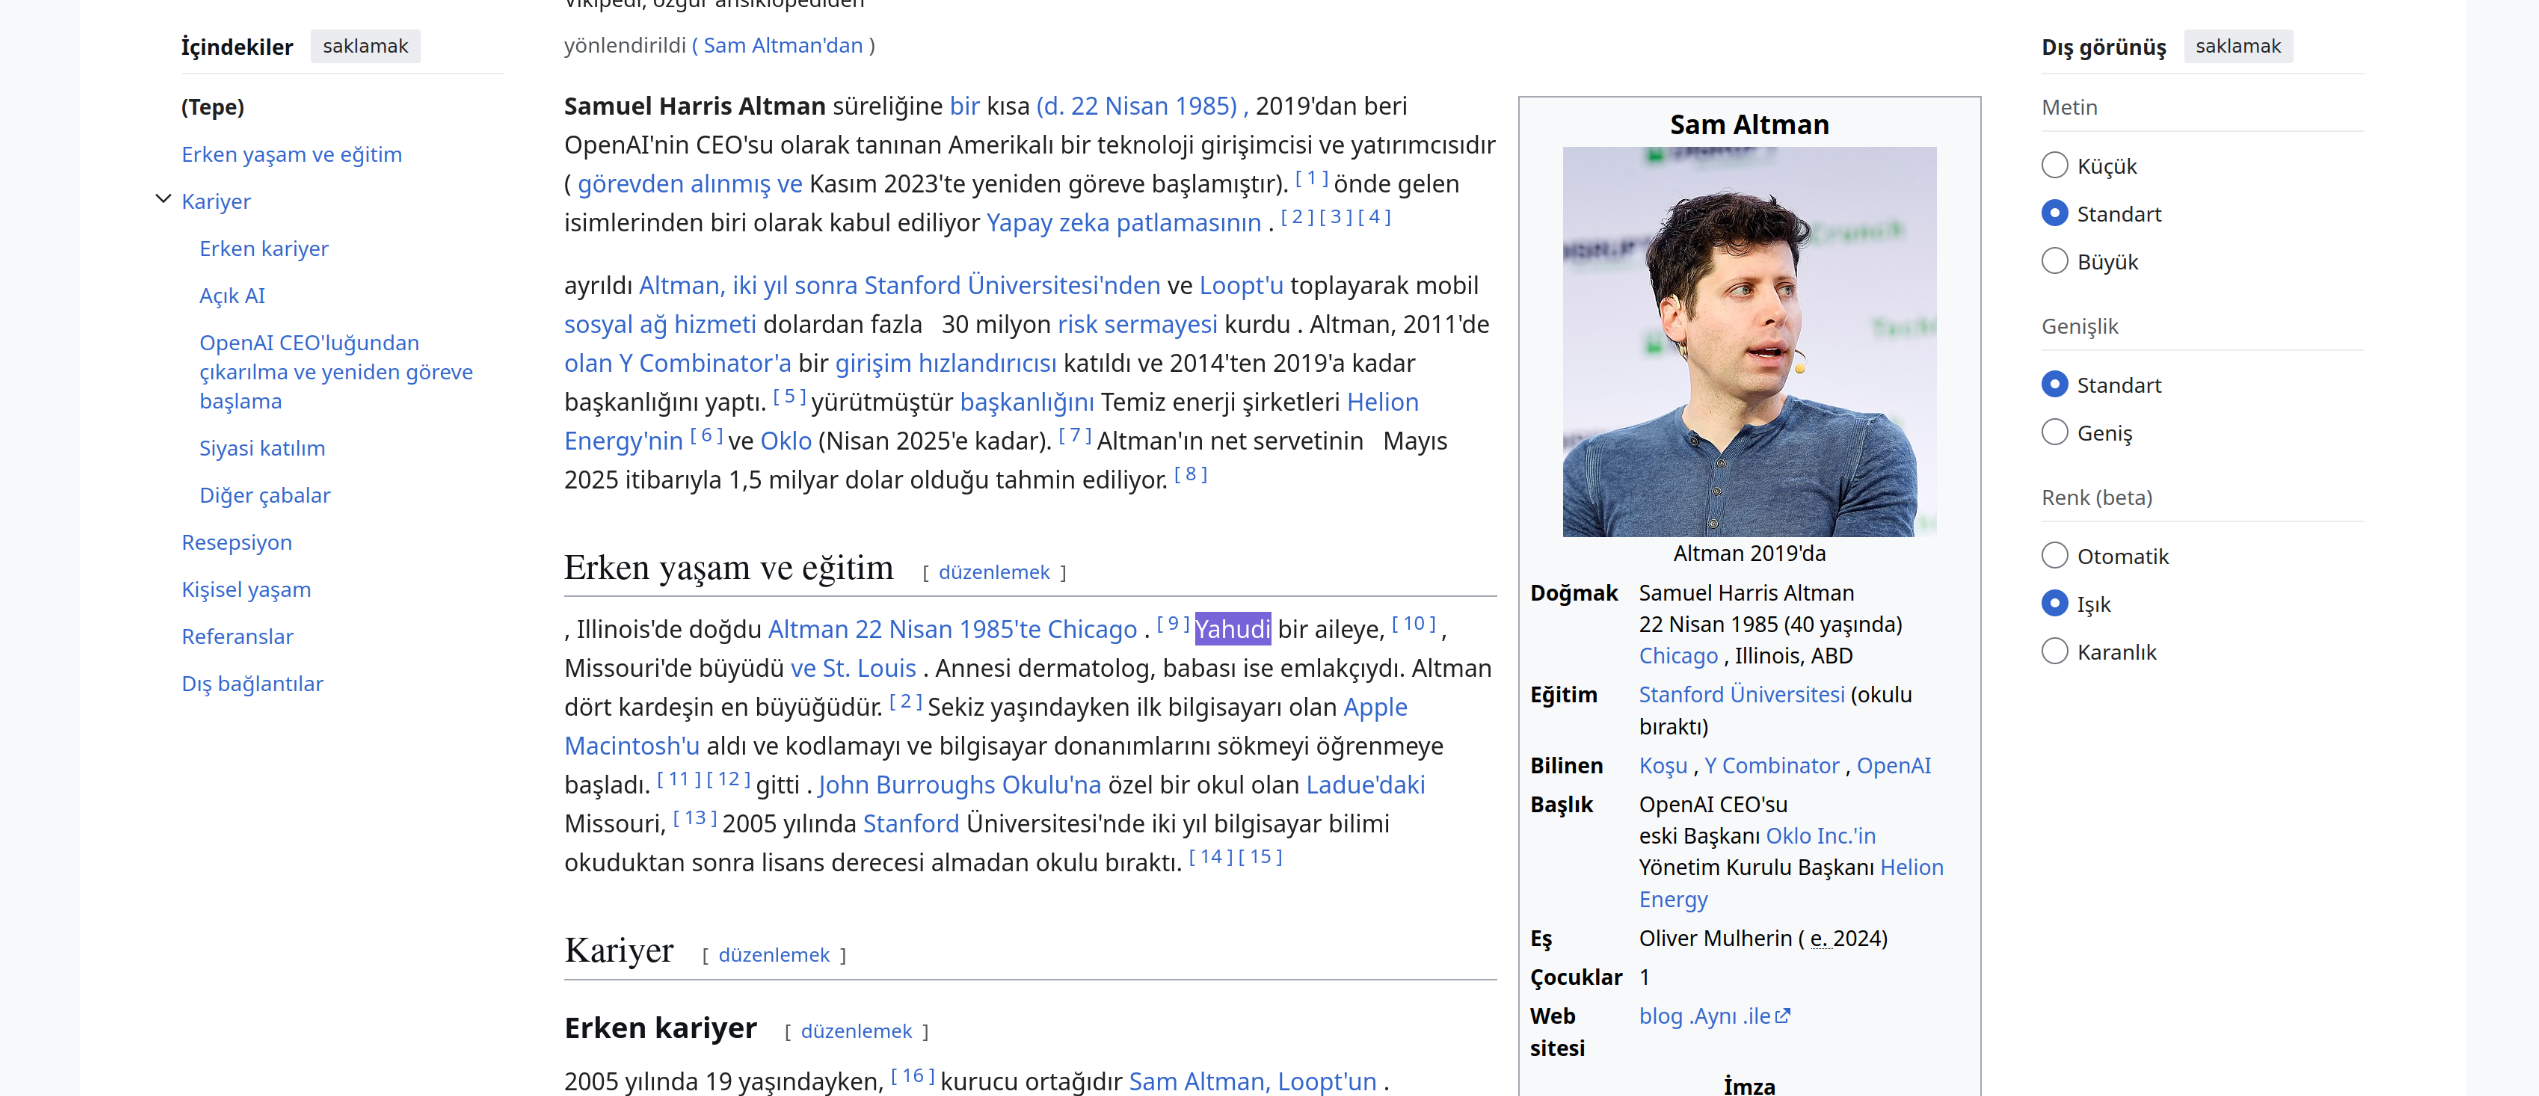Image resolution: width=2539 pixels, height=1096 pixels.
Task: Hide the Dış görünüş panel with saklamak
Action: [x=2238, y=46]
